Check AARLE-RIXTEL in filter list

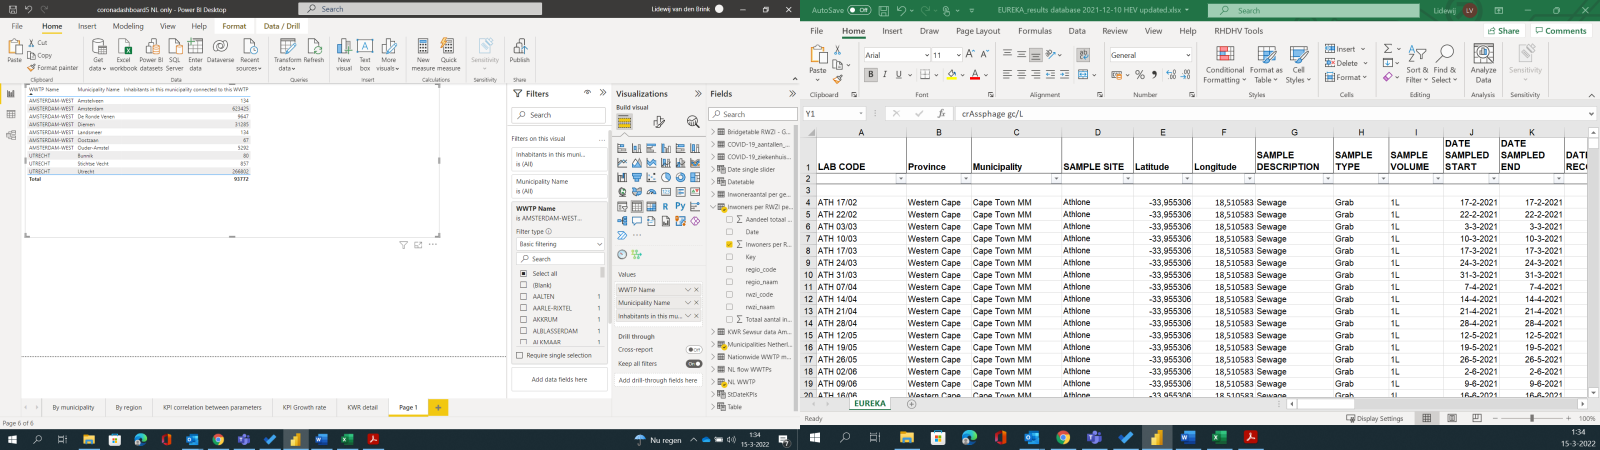pos(523,308)
